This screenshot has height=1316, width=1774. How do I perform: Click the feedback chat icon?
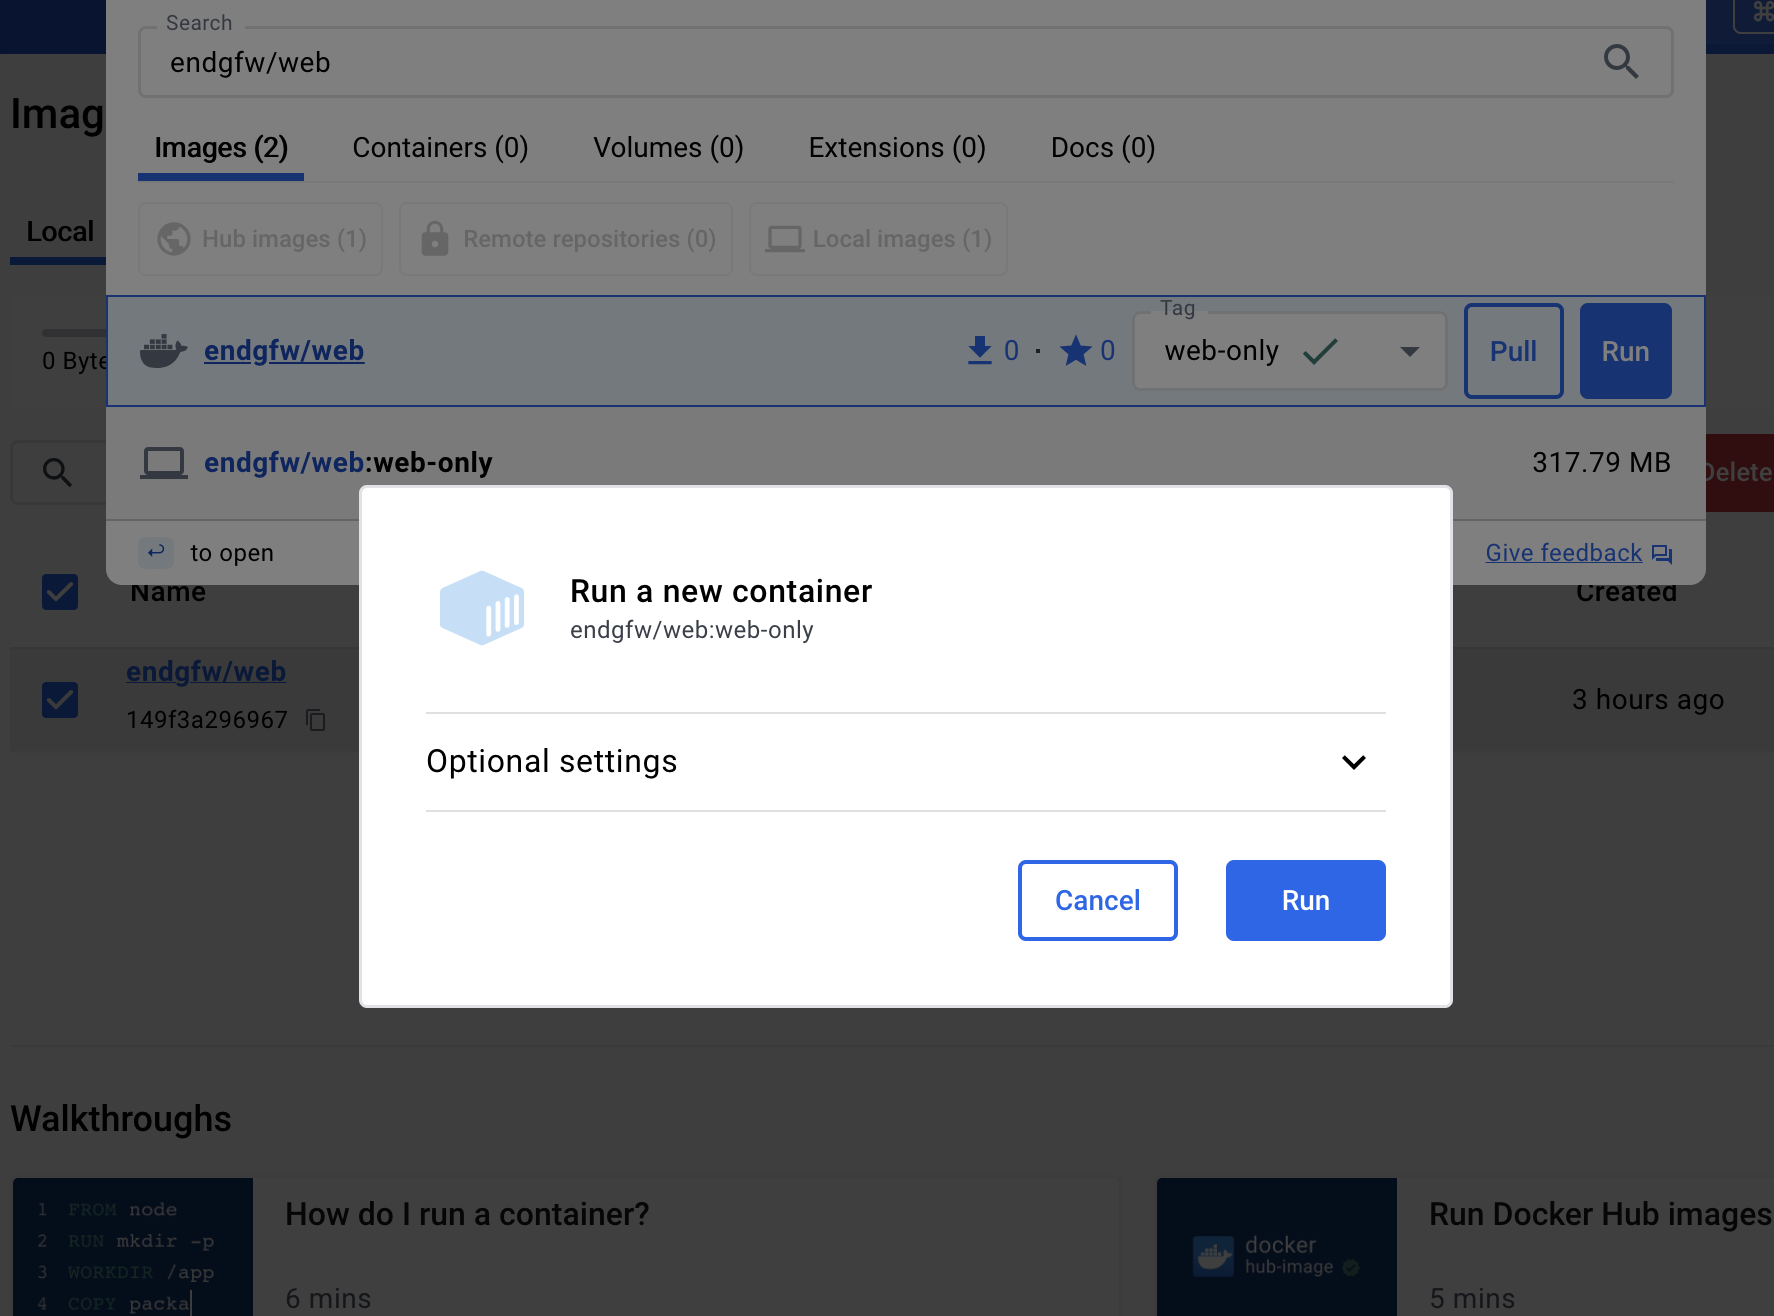click(1662, 554)
